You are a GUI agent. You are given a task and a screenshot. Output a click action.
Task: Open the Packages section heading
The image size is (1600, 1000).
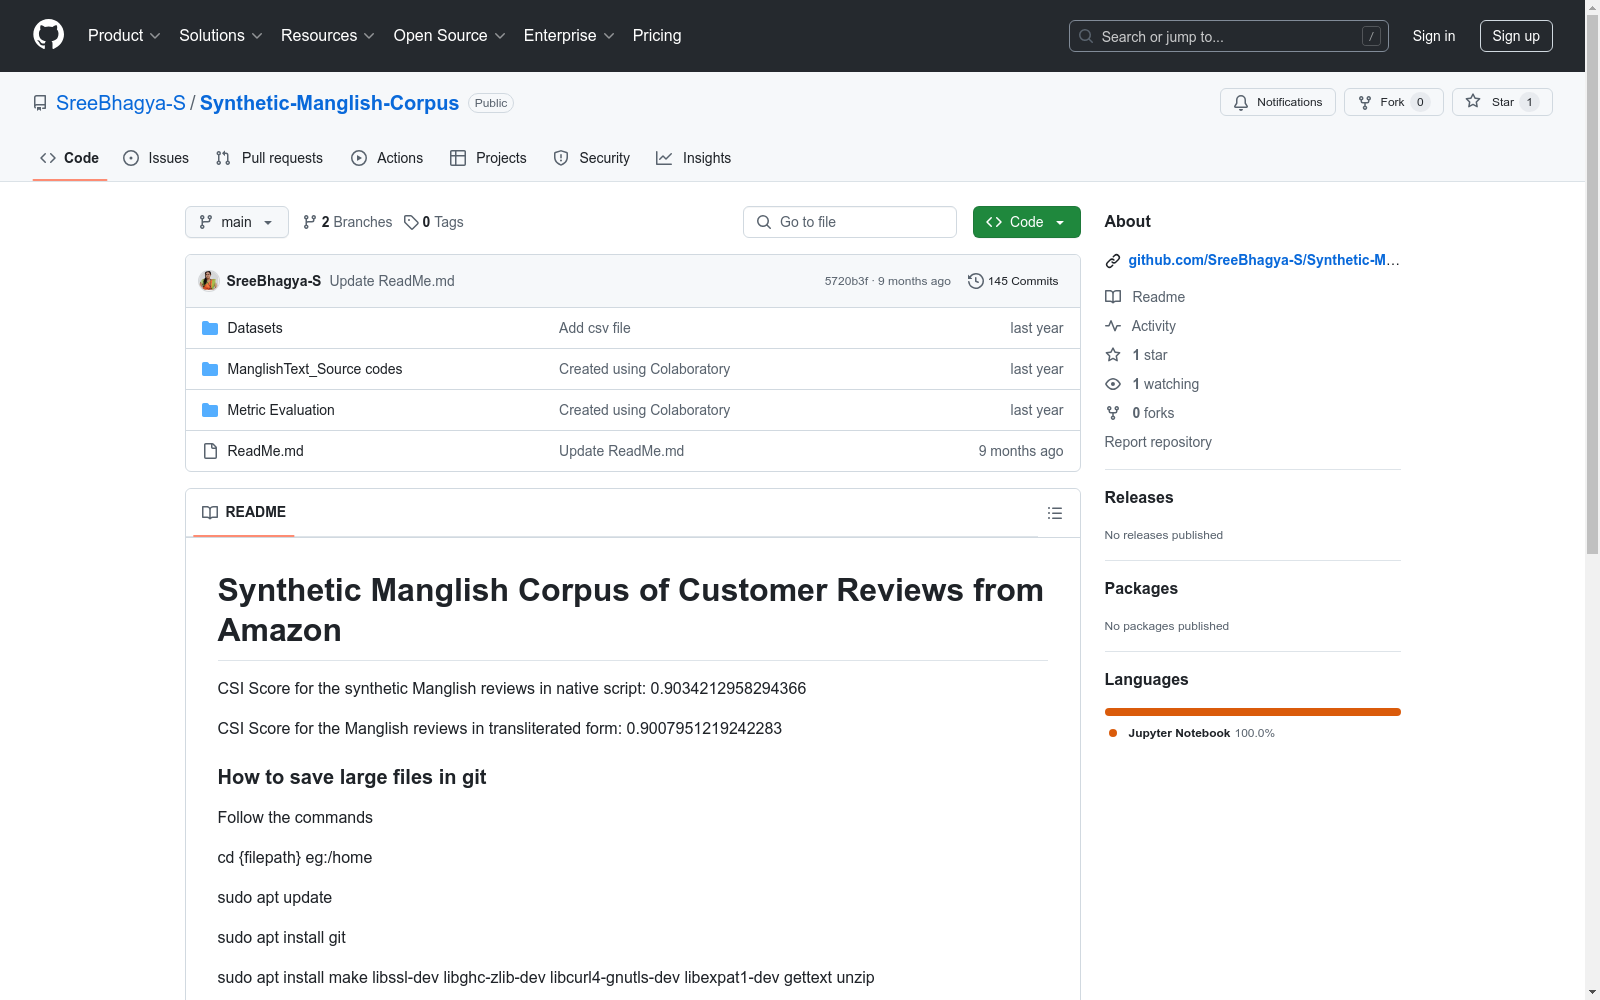point(1141,588)
